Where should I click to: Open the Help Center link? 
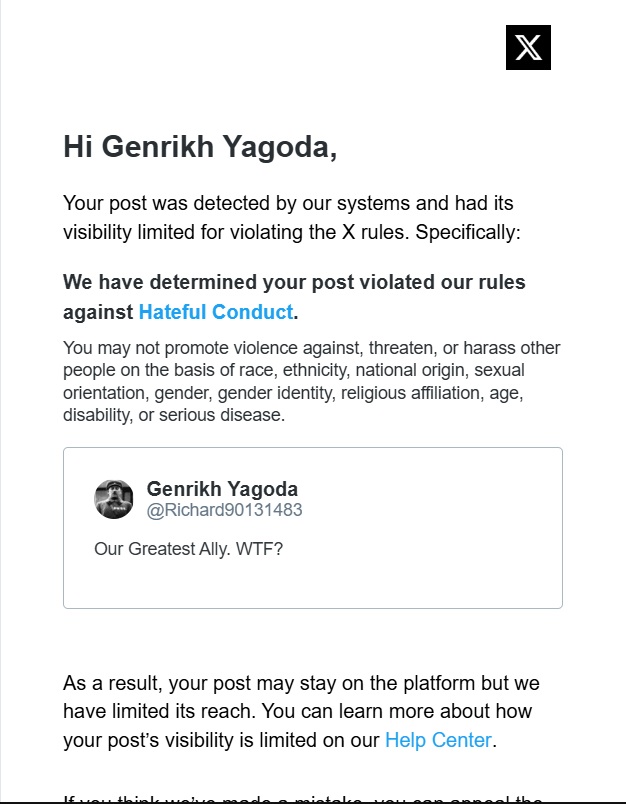pyautogui.click(x=438, y=741)
